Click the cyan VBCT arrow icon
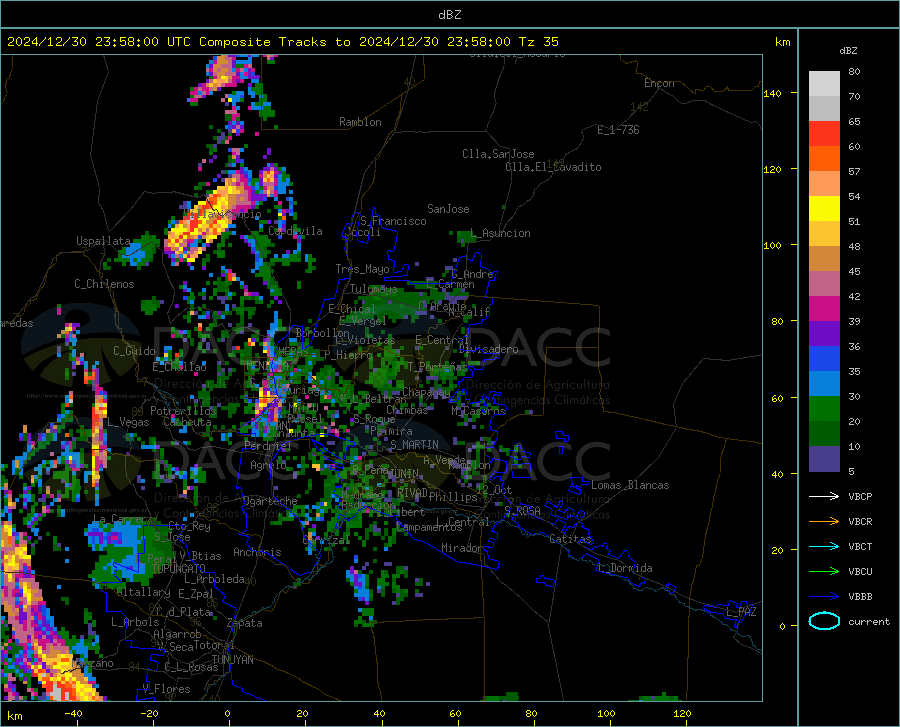The height and width of the screenshot is (727, 900). tap(824, 546)
